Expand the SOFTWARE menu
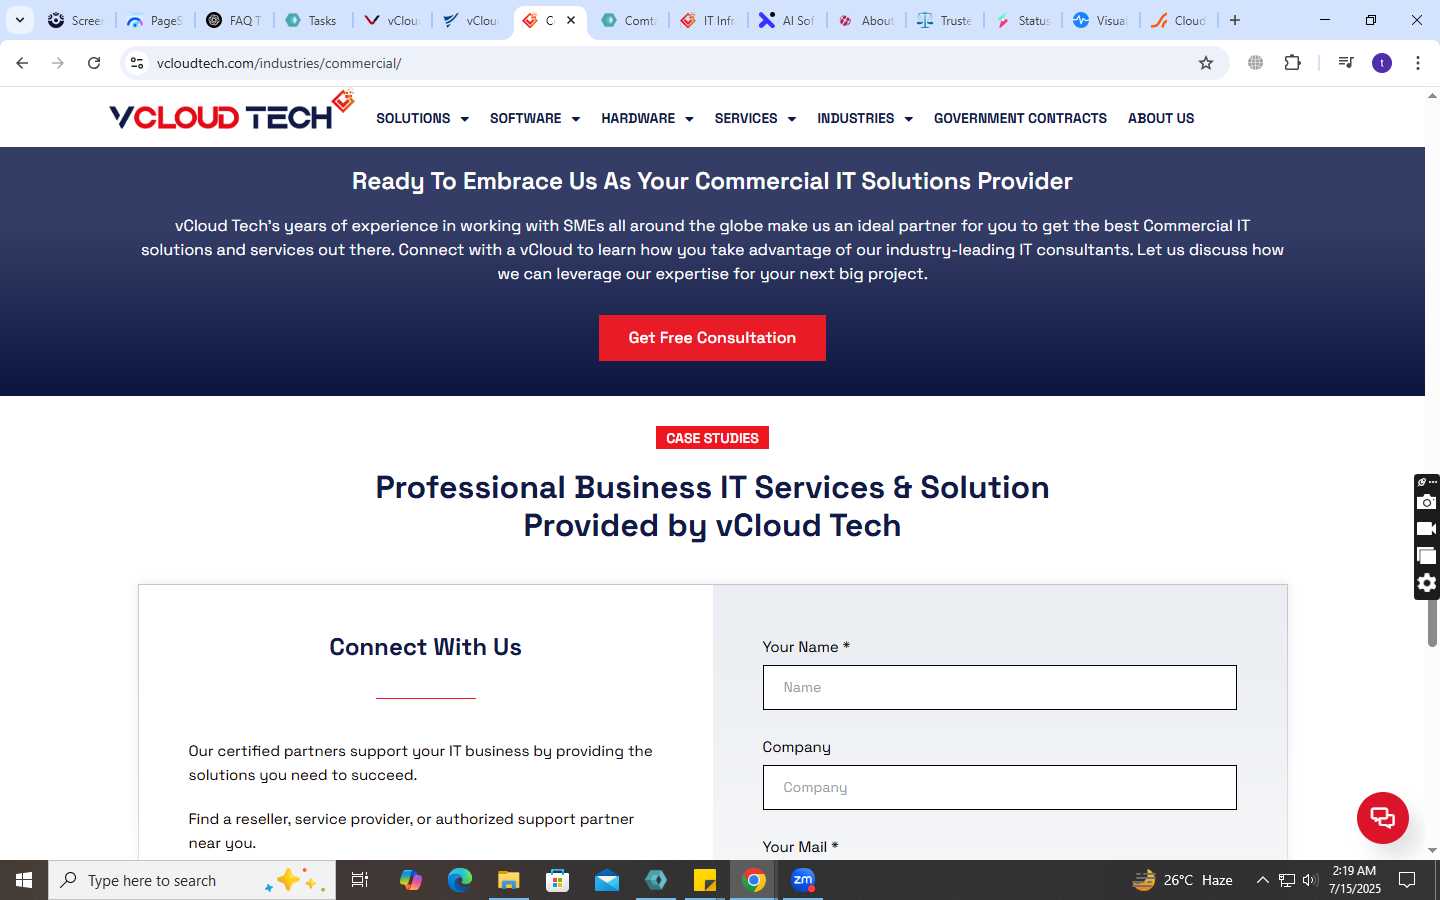Image resolution: width=1440 pixels, height=900 pixels. pyautogui.click(x=535, y=118)
